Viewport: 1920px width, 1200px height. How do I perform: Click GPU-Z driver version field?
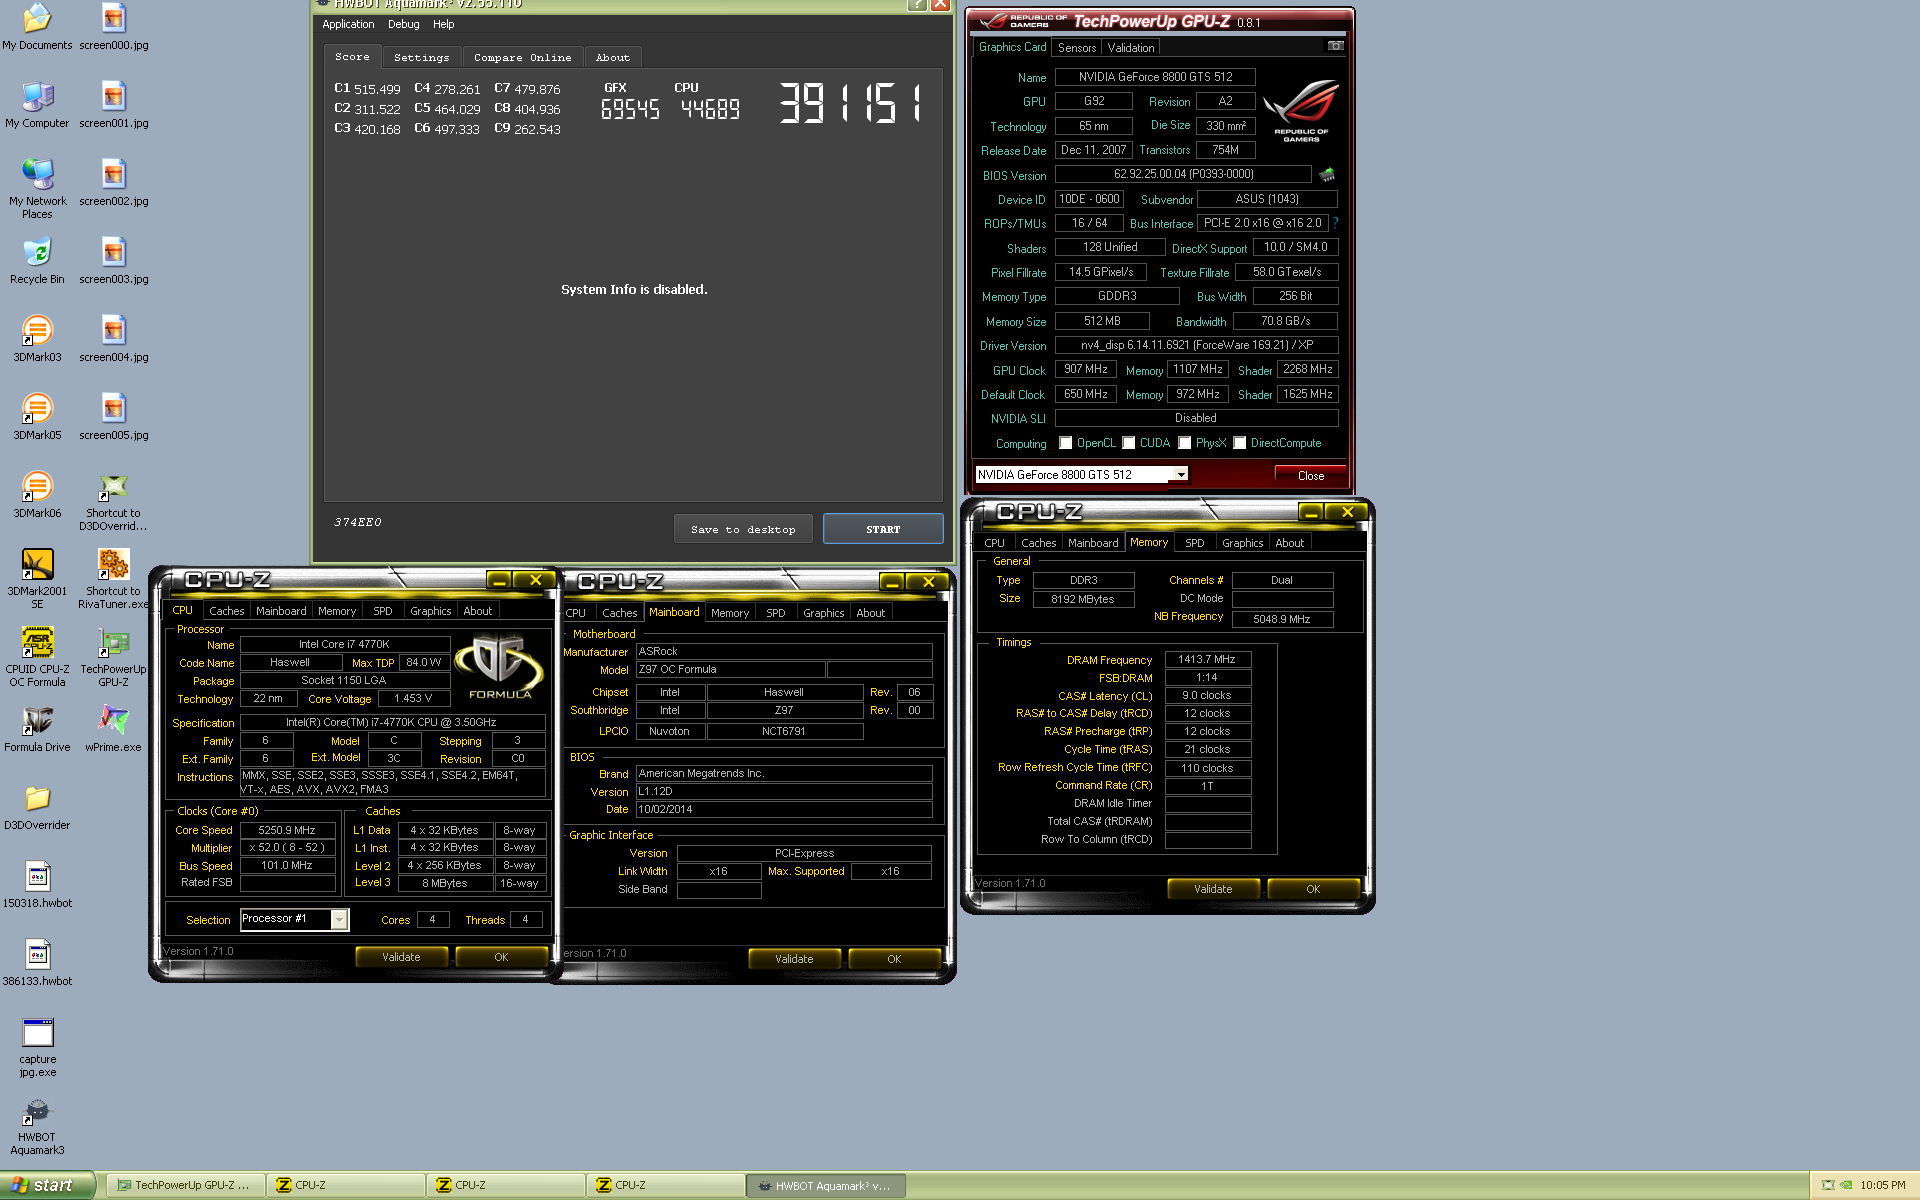pos(1196,345)
